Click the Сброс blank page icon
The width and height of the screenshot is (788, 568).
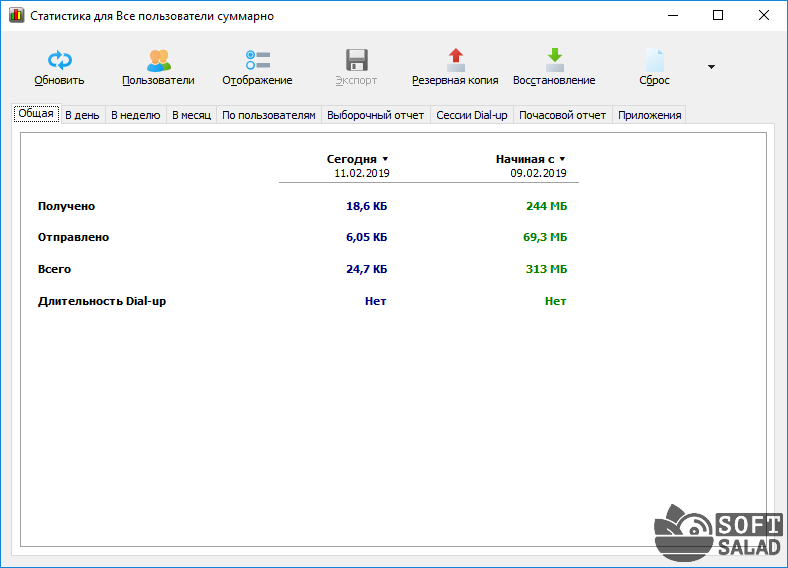[x=654, y=60]
